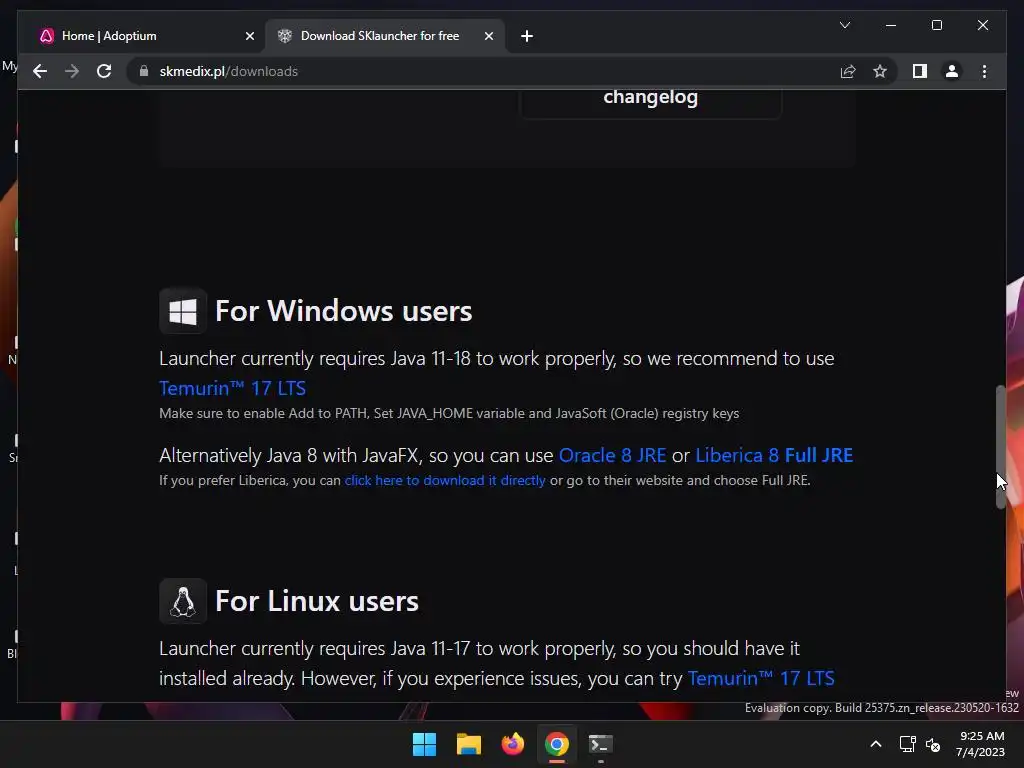Open Temurin 17 LTS link under Linux
This screenshot has width=1024, height=768.
tap(761, 679)
